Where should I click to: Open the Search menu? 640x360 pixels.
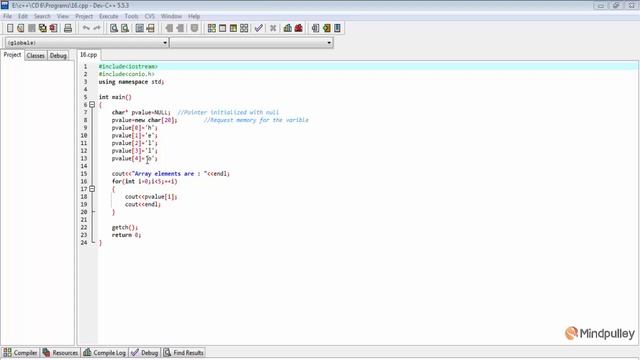point(42,16)
